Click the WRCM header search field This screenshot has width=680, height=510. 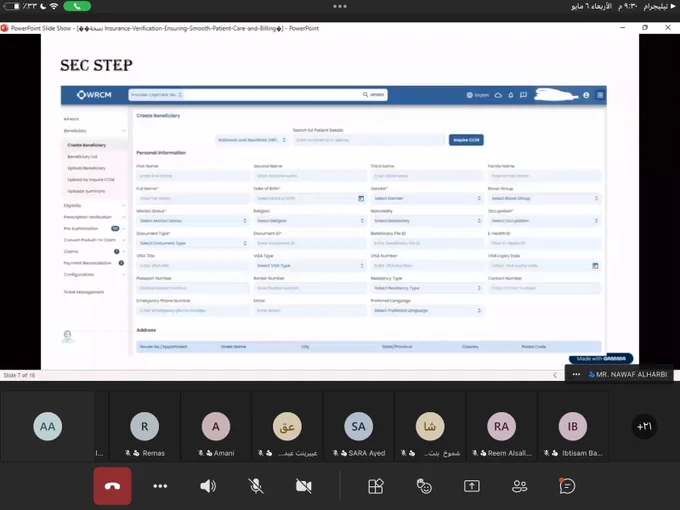pos(273,95)
